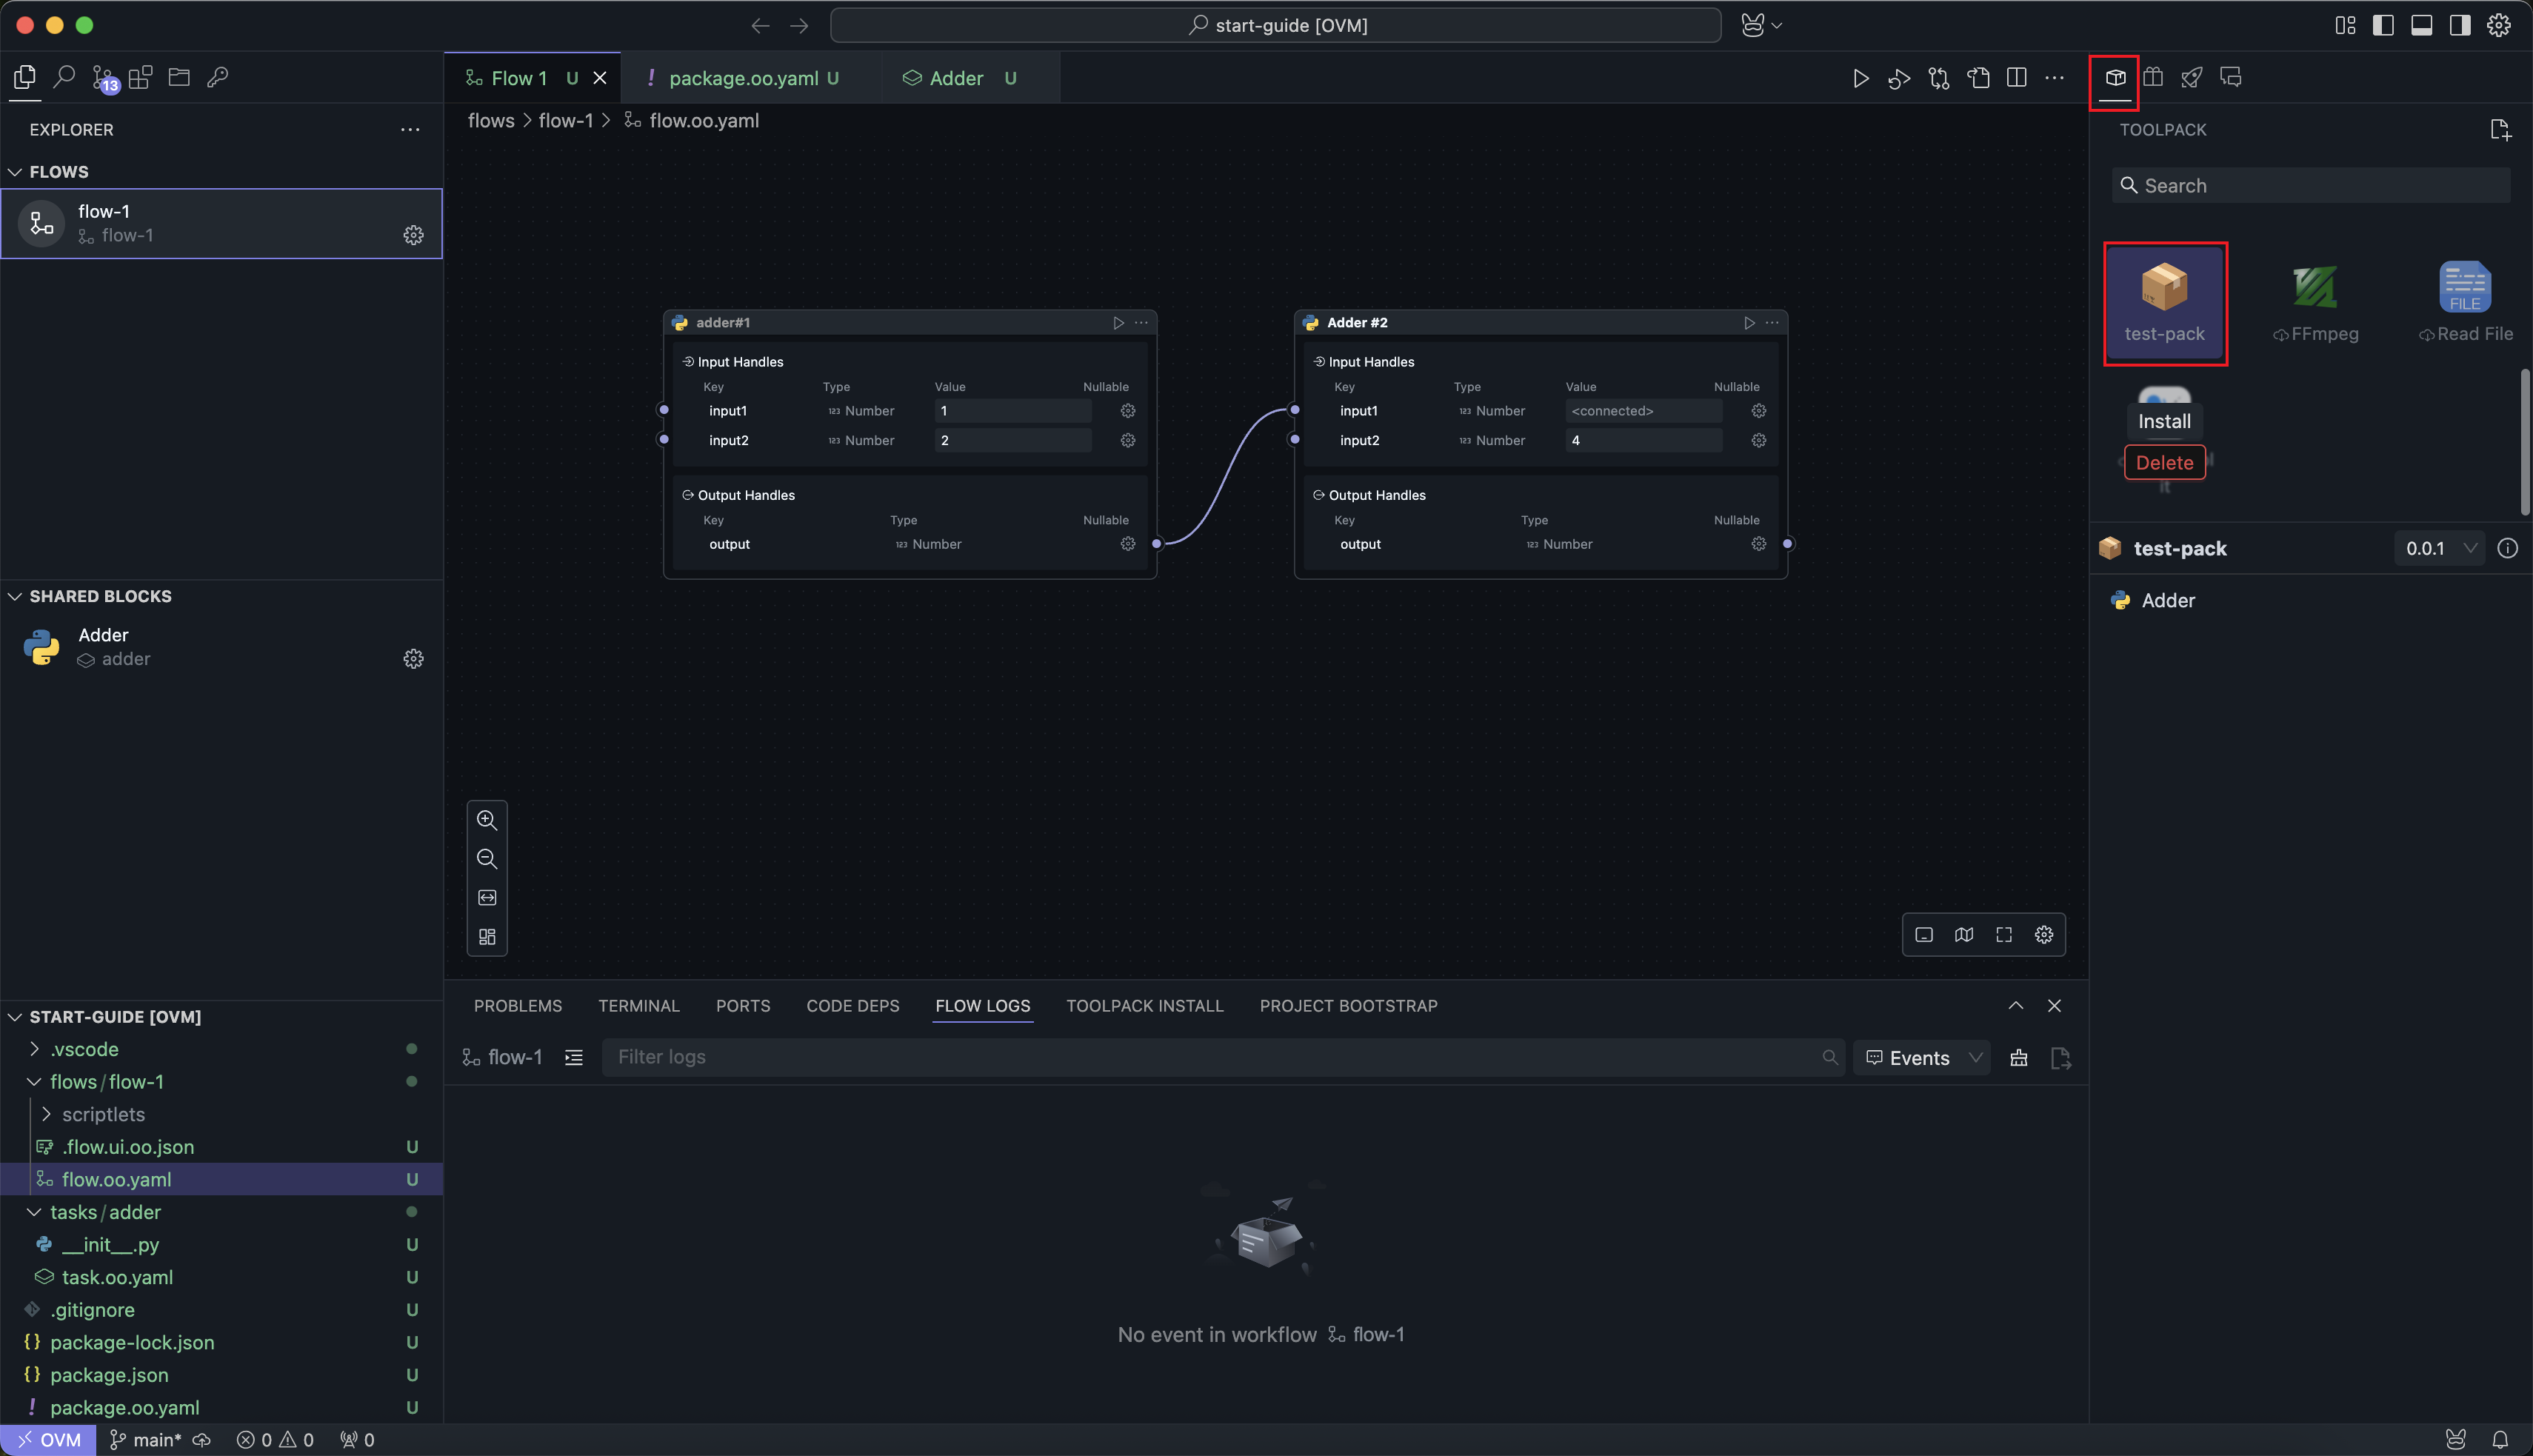Toggle the primary side bar layout button
The height and width of the screenshot is (1456, 2533).
click(2383, 25)
